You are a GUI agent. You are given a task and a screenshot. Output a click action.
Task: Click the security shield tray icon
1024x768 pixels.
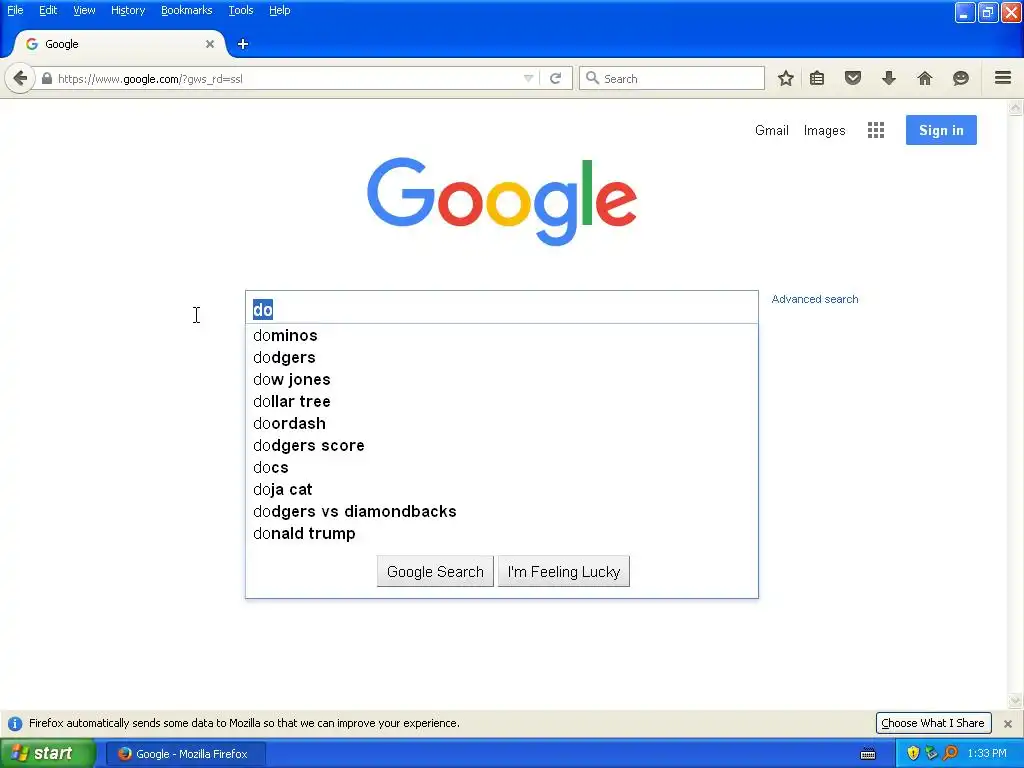click(913, 754)
